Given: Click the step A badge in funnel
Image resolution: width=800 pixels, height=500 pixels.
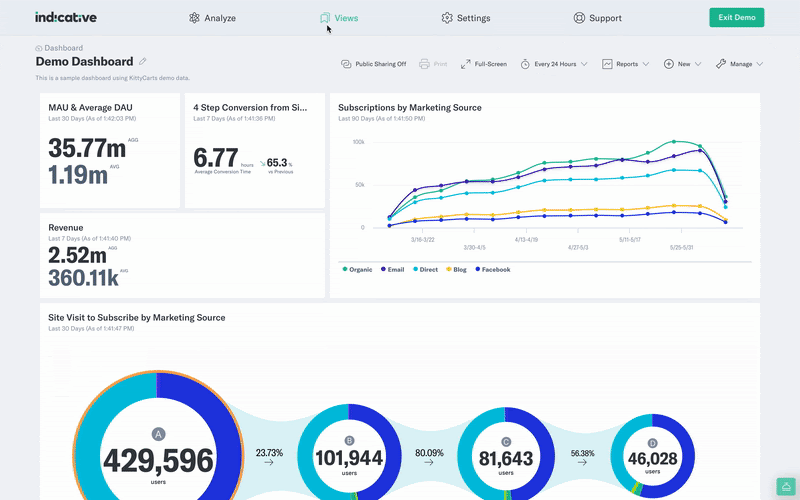Looking at the screenshot, I should [x=159, y=434].
